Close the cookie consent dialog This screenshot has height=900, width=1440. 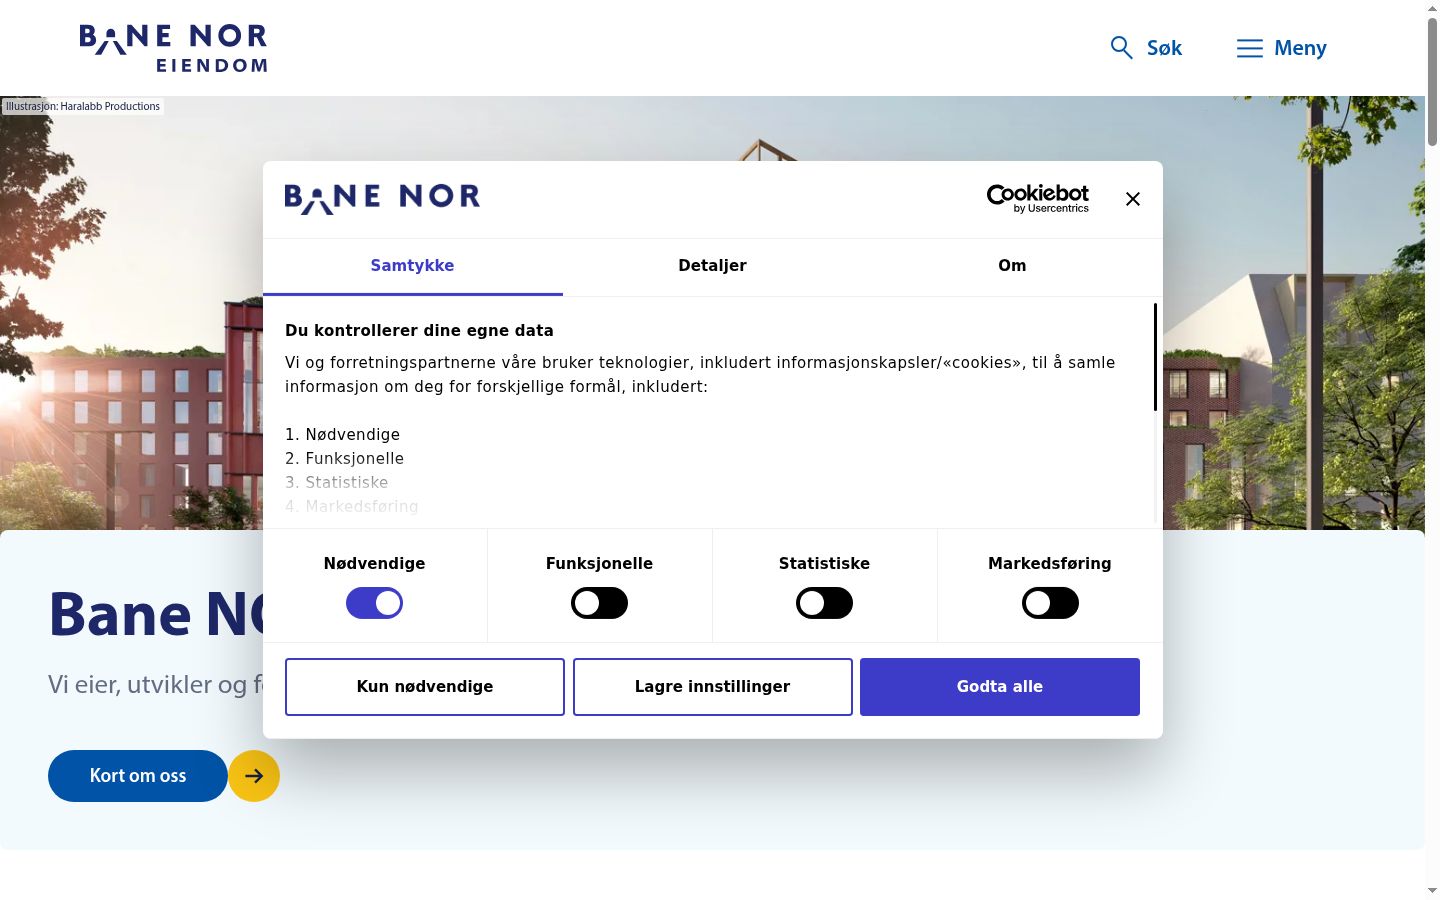pyautogui.click(x=1133, y=199)
